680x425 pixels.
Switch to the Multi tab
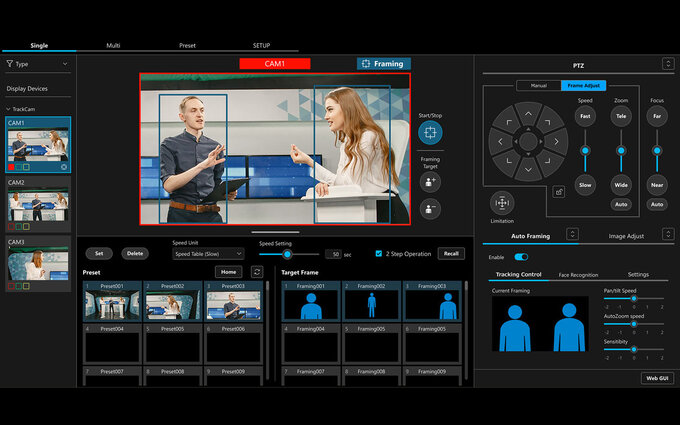pos(113,45)
